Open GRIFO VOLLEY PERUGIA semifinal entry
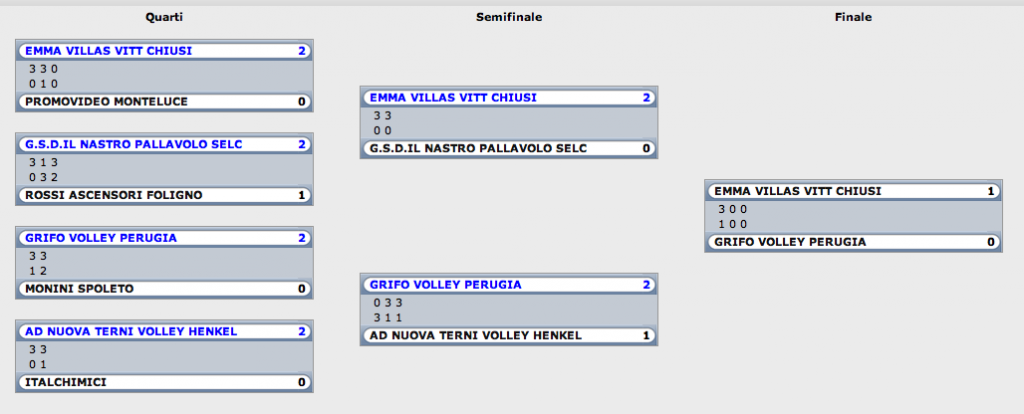Screen dimensions: 1024x414 [509, 285]
